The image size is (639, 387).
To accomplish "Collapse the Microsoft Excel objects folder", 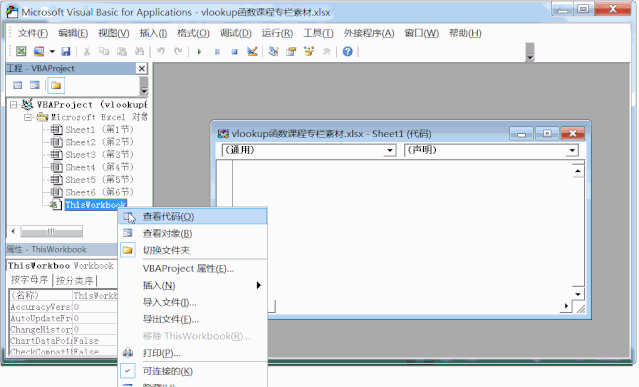I will pyautogui.click(x=28, y=117).
